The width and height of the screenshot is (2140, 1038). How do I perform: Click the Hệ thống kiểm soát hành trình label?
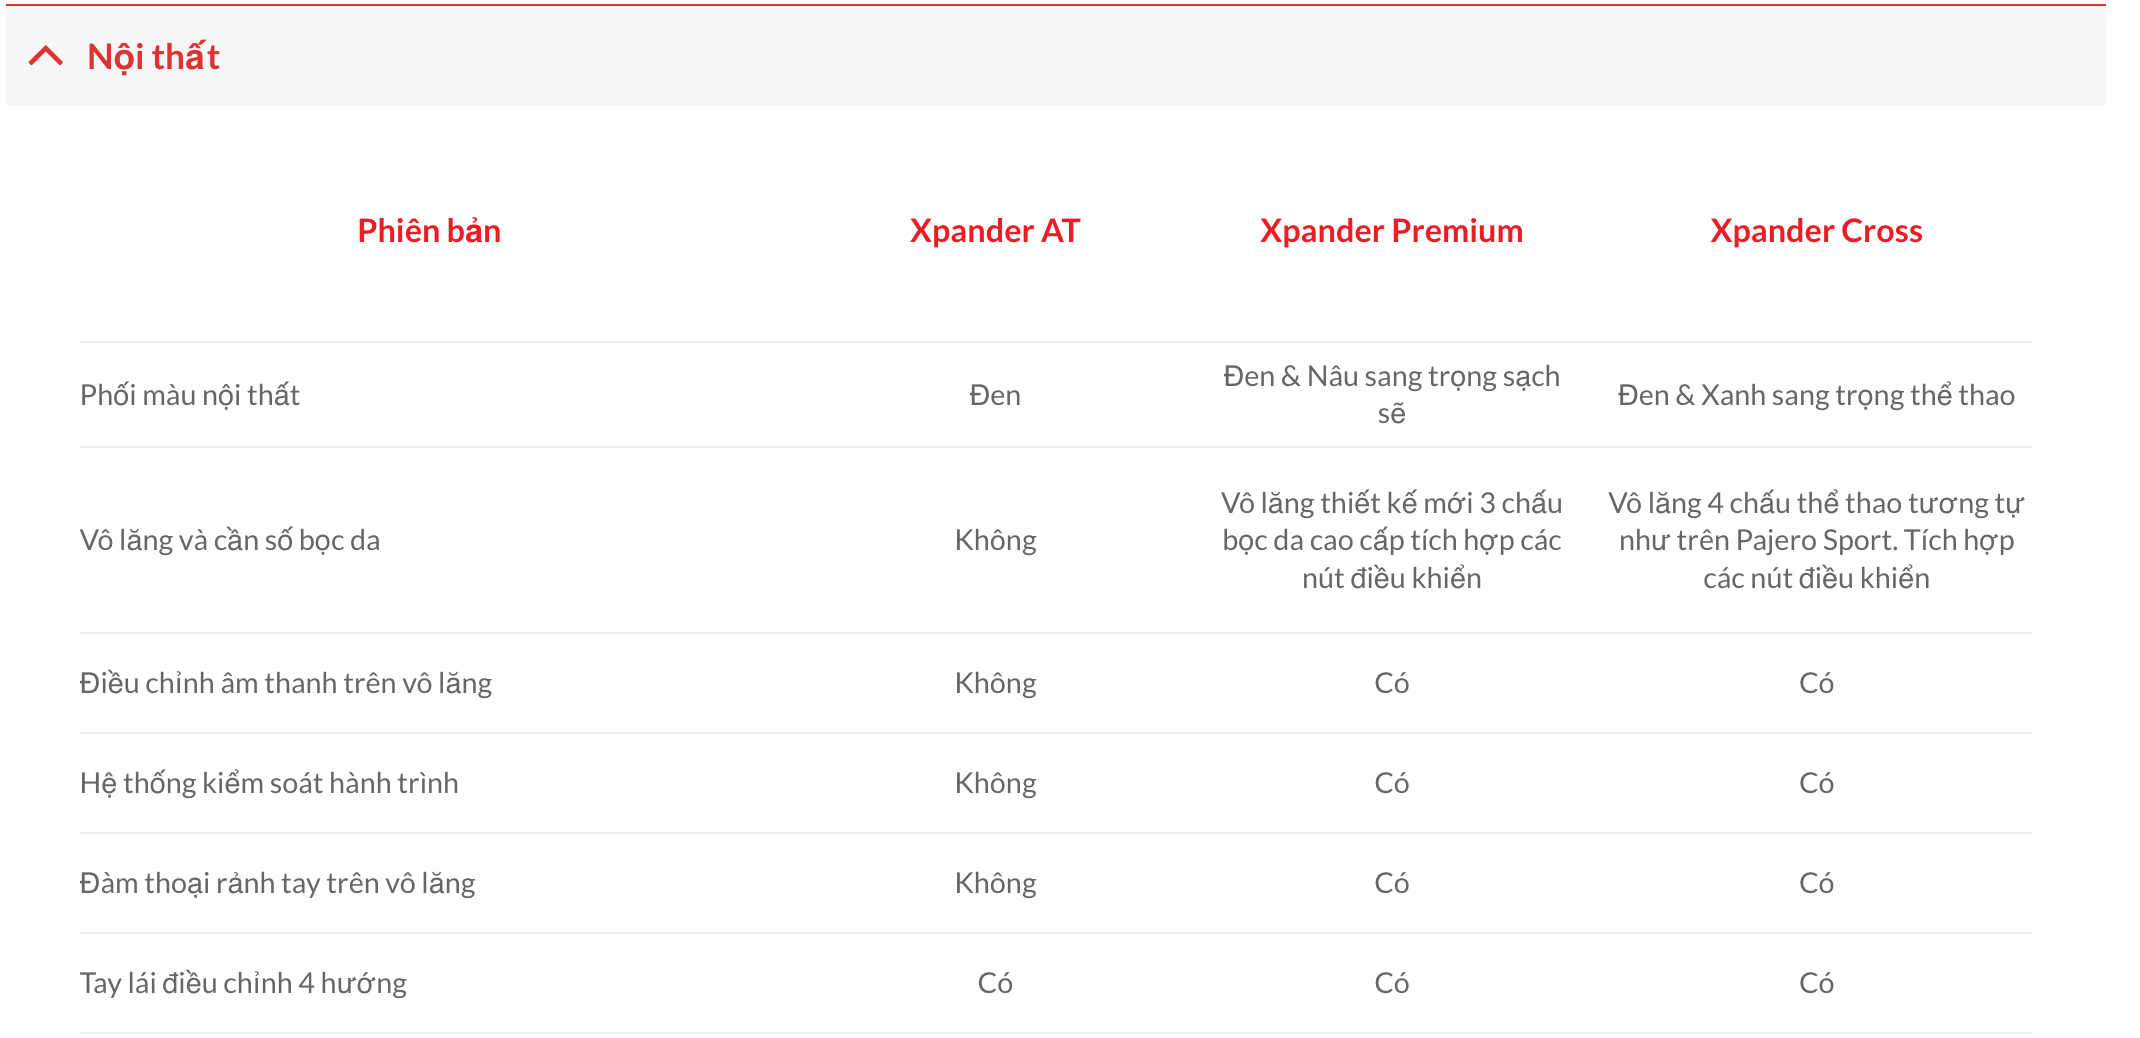tap(269, 783)
